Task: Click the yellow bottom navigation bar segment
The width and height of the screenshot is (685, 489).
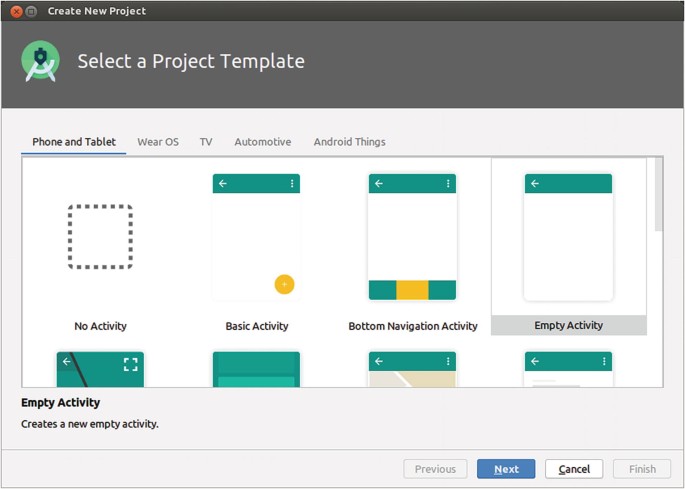Action: (412, 290)
